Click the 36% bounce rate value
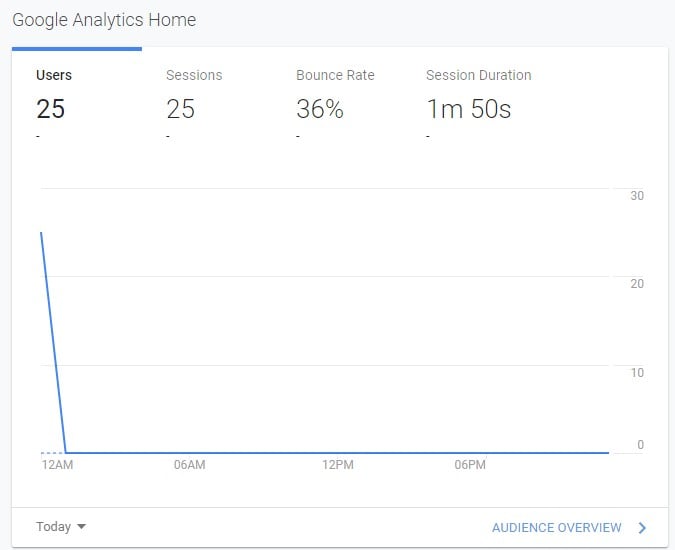 320,109
